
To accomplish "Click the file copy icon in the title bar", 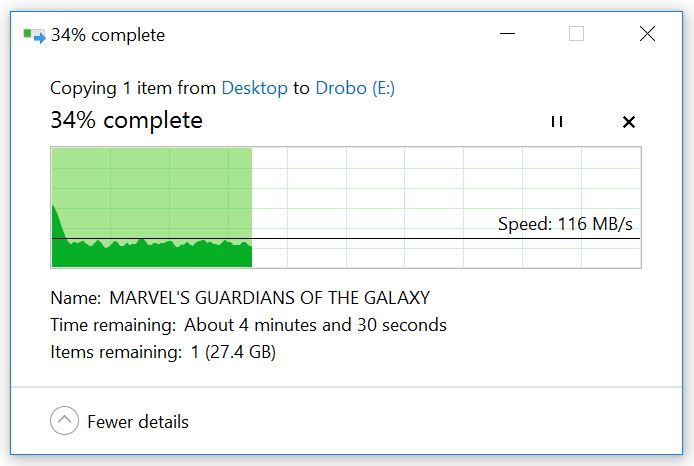I will coord(34,36).
